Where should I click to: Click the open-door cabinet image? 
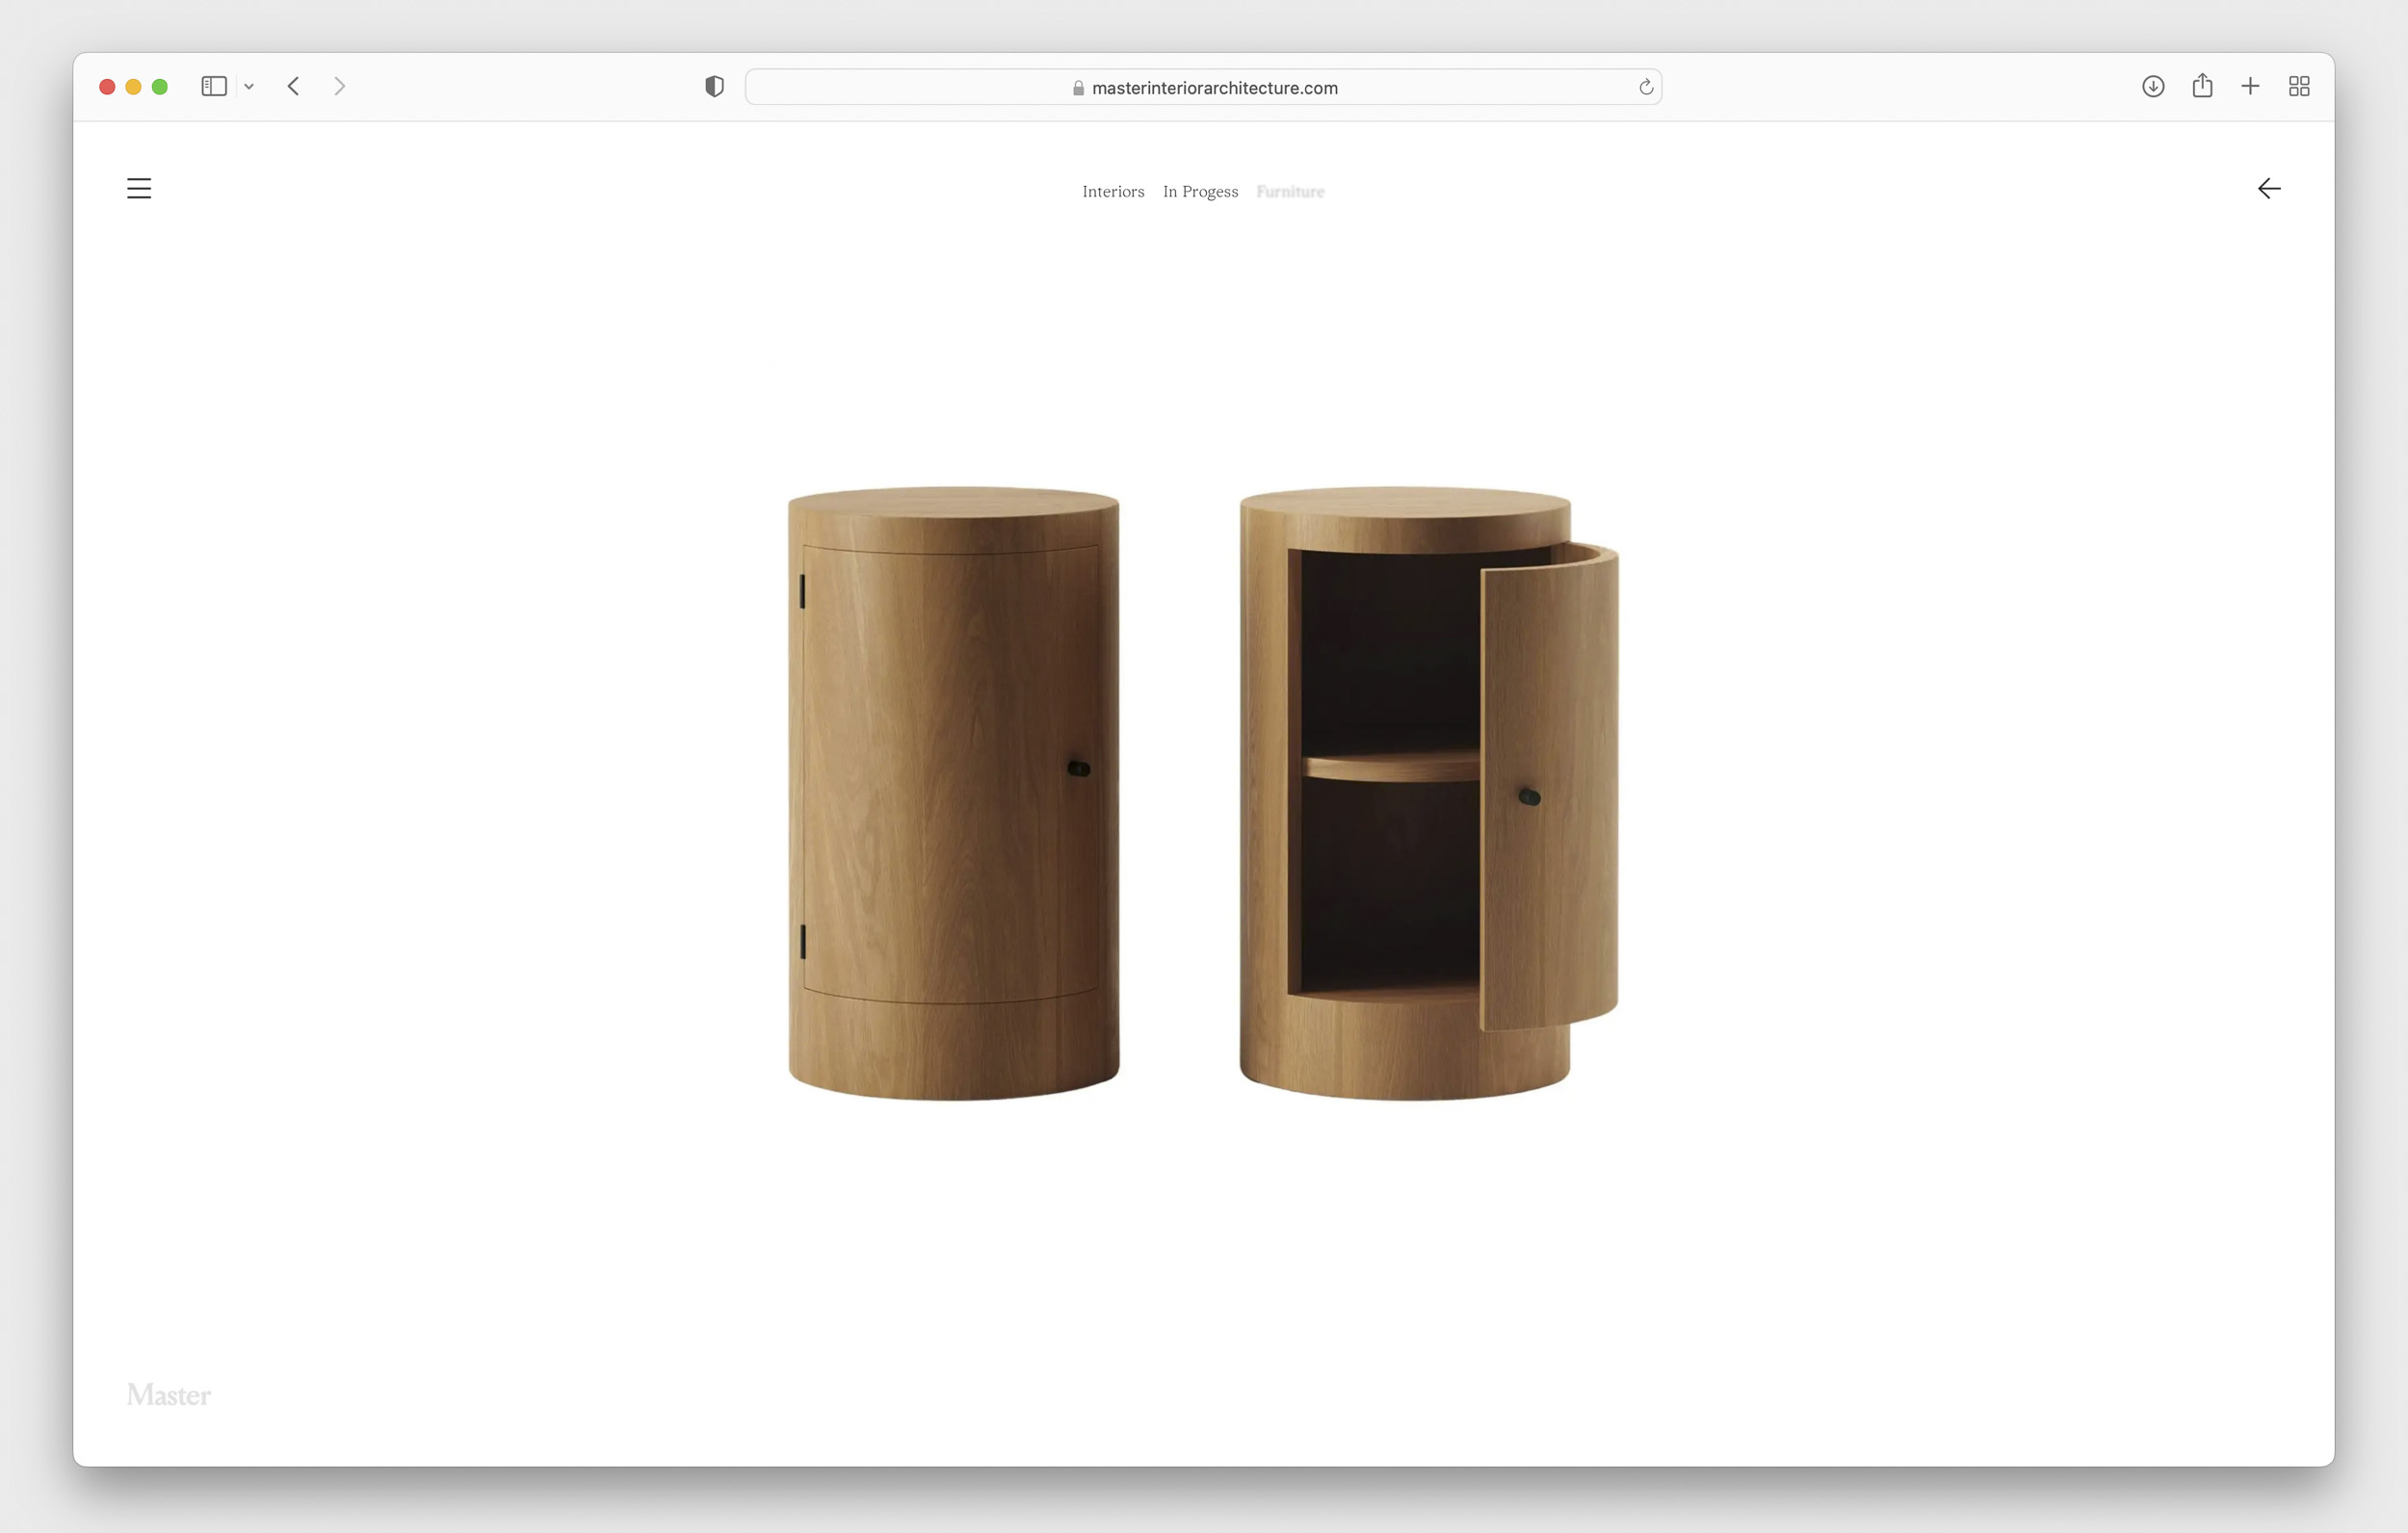1428,793
